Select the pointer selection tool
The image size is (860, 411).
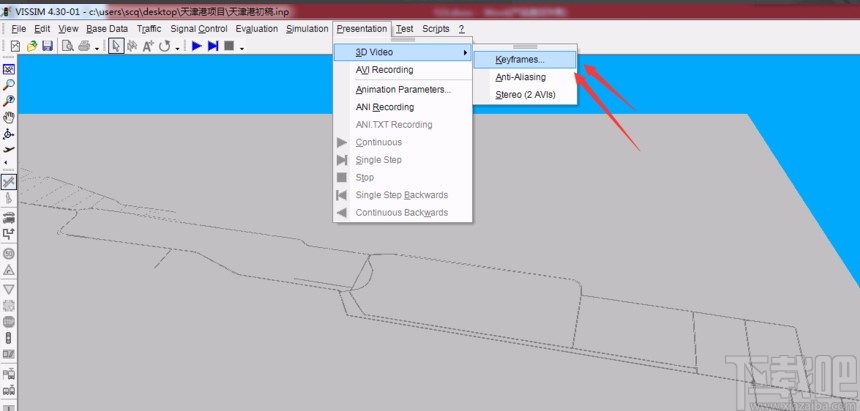click(x=116, y=46)
